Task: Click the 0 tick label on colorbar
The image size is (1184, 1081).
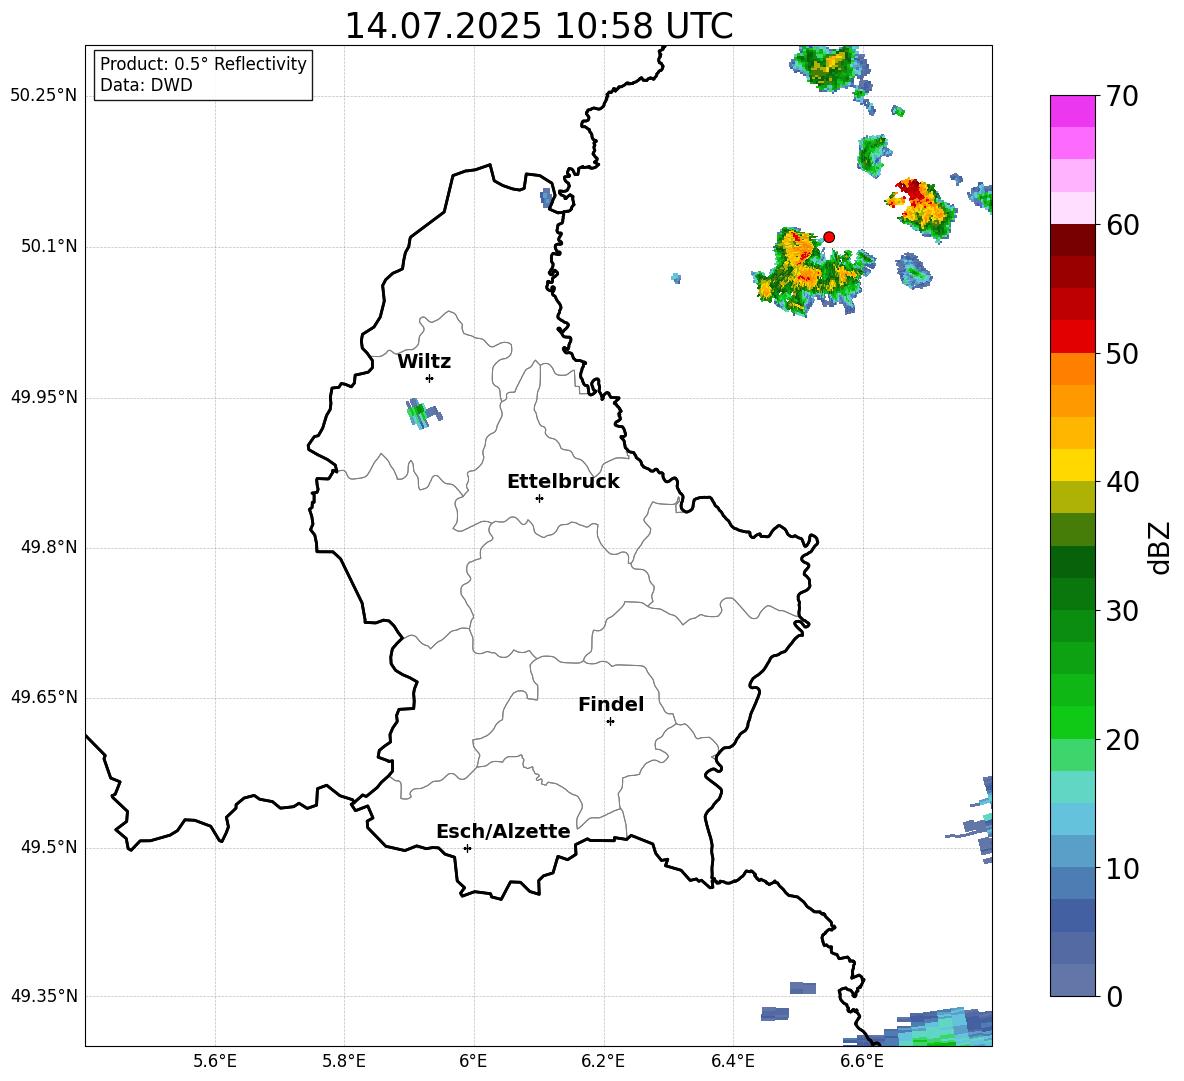Action: [1115, 996]
